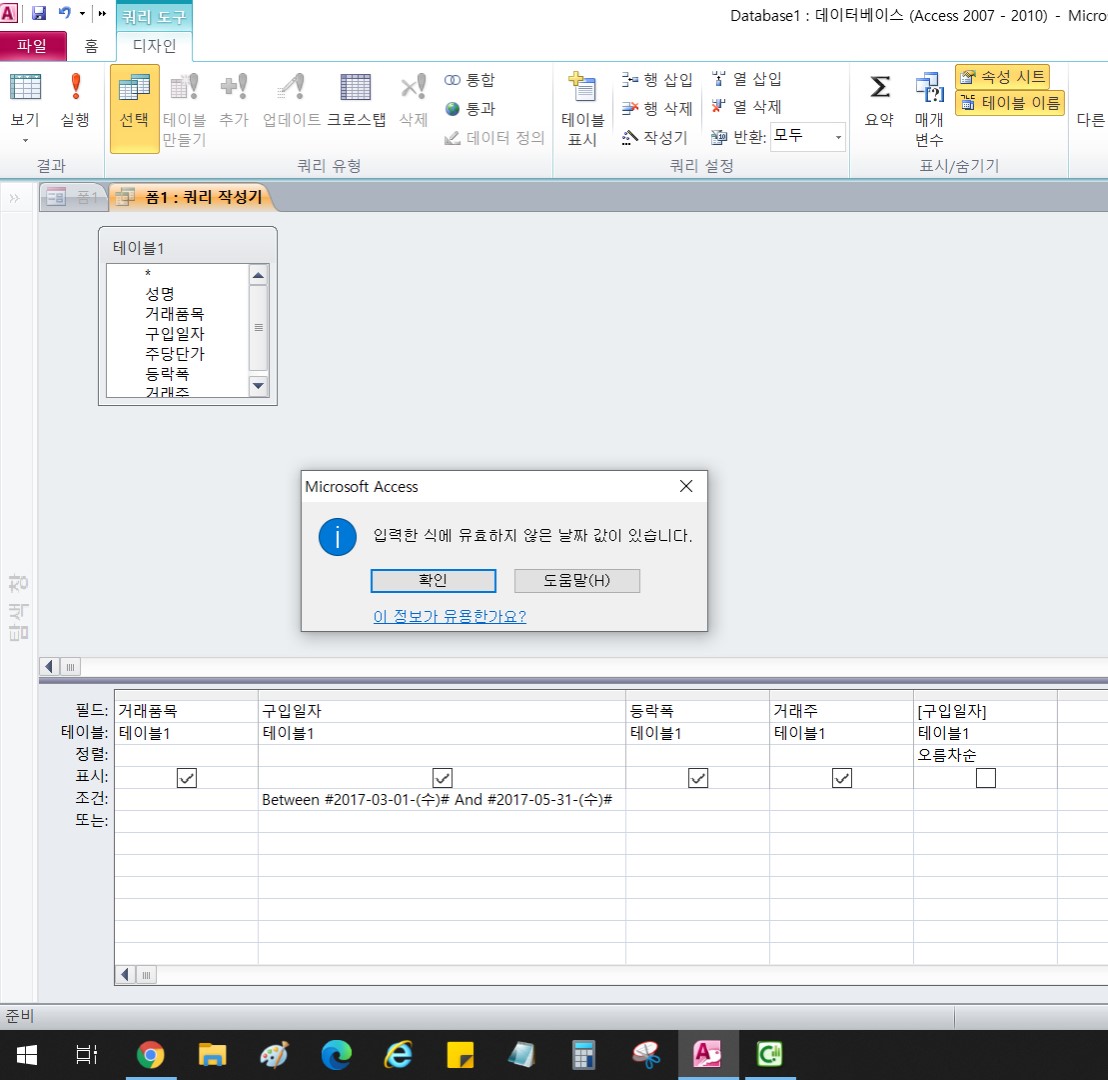Switch to the 홈 ribbon tab
The height and width of the screenshot is (1080, 1108).
(91, 45)
